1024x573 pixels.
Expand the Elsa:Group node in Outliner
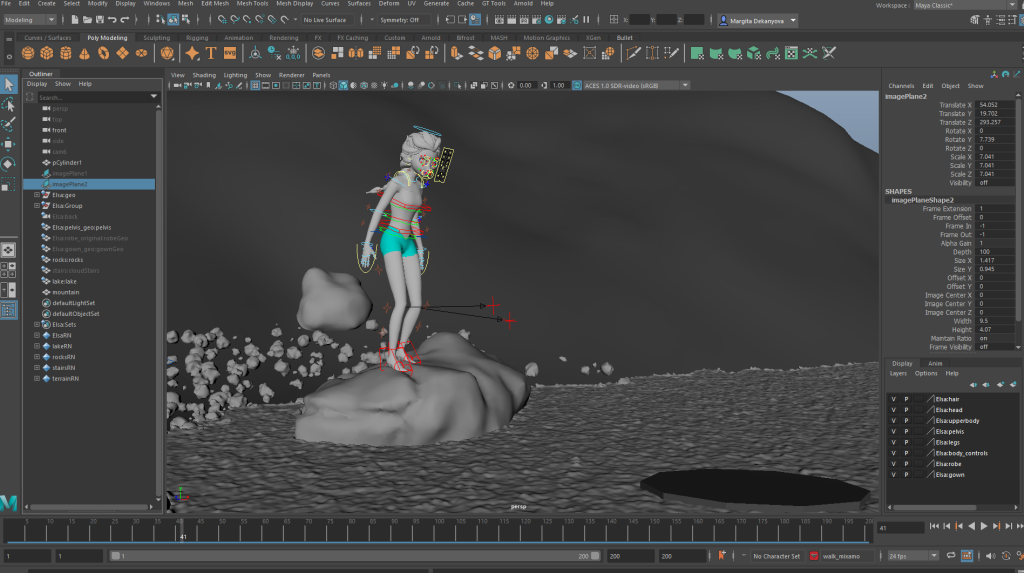point(37,206)
